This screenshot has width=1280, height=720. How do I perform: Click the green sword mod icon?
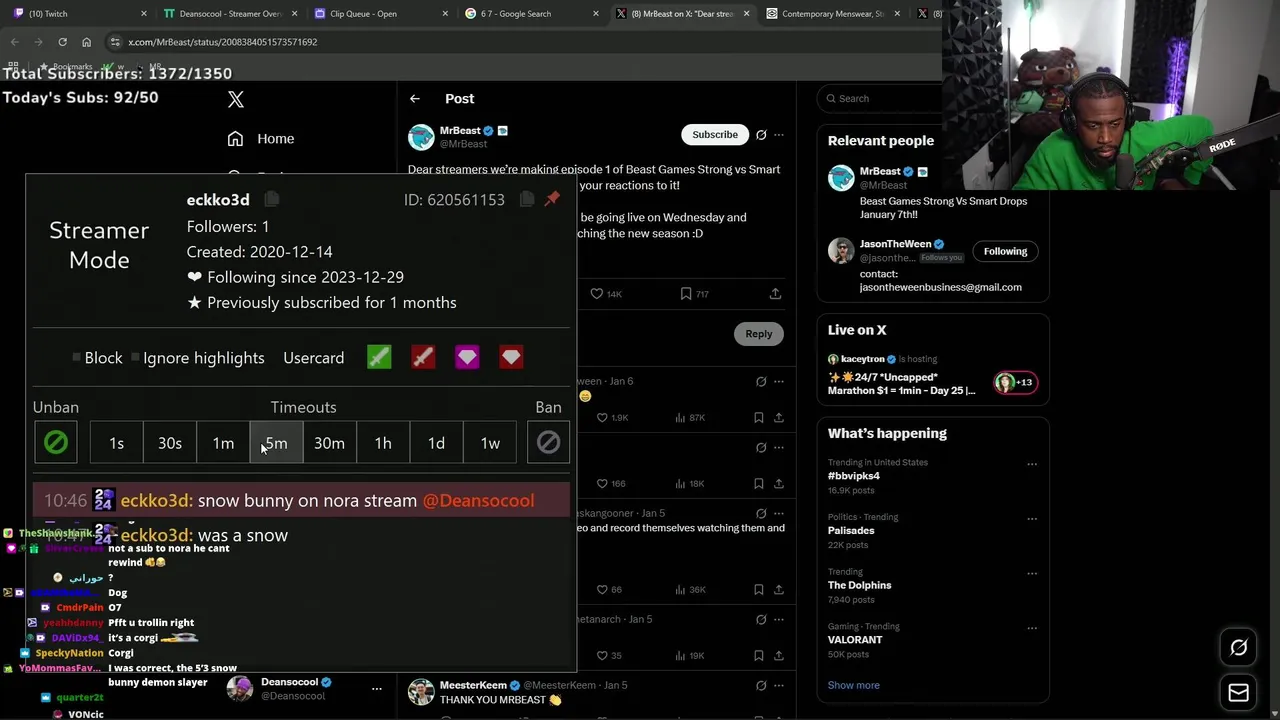point(379,357)
